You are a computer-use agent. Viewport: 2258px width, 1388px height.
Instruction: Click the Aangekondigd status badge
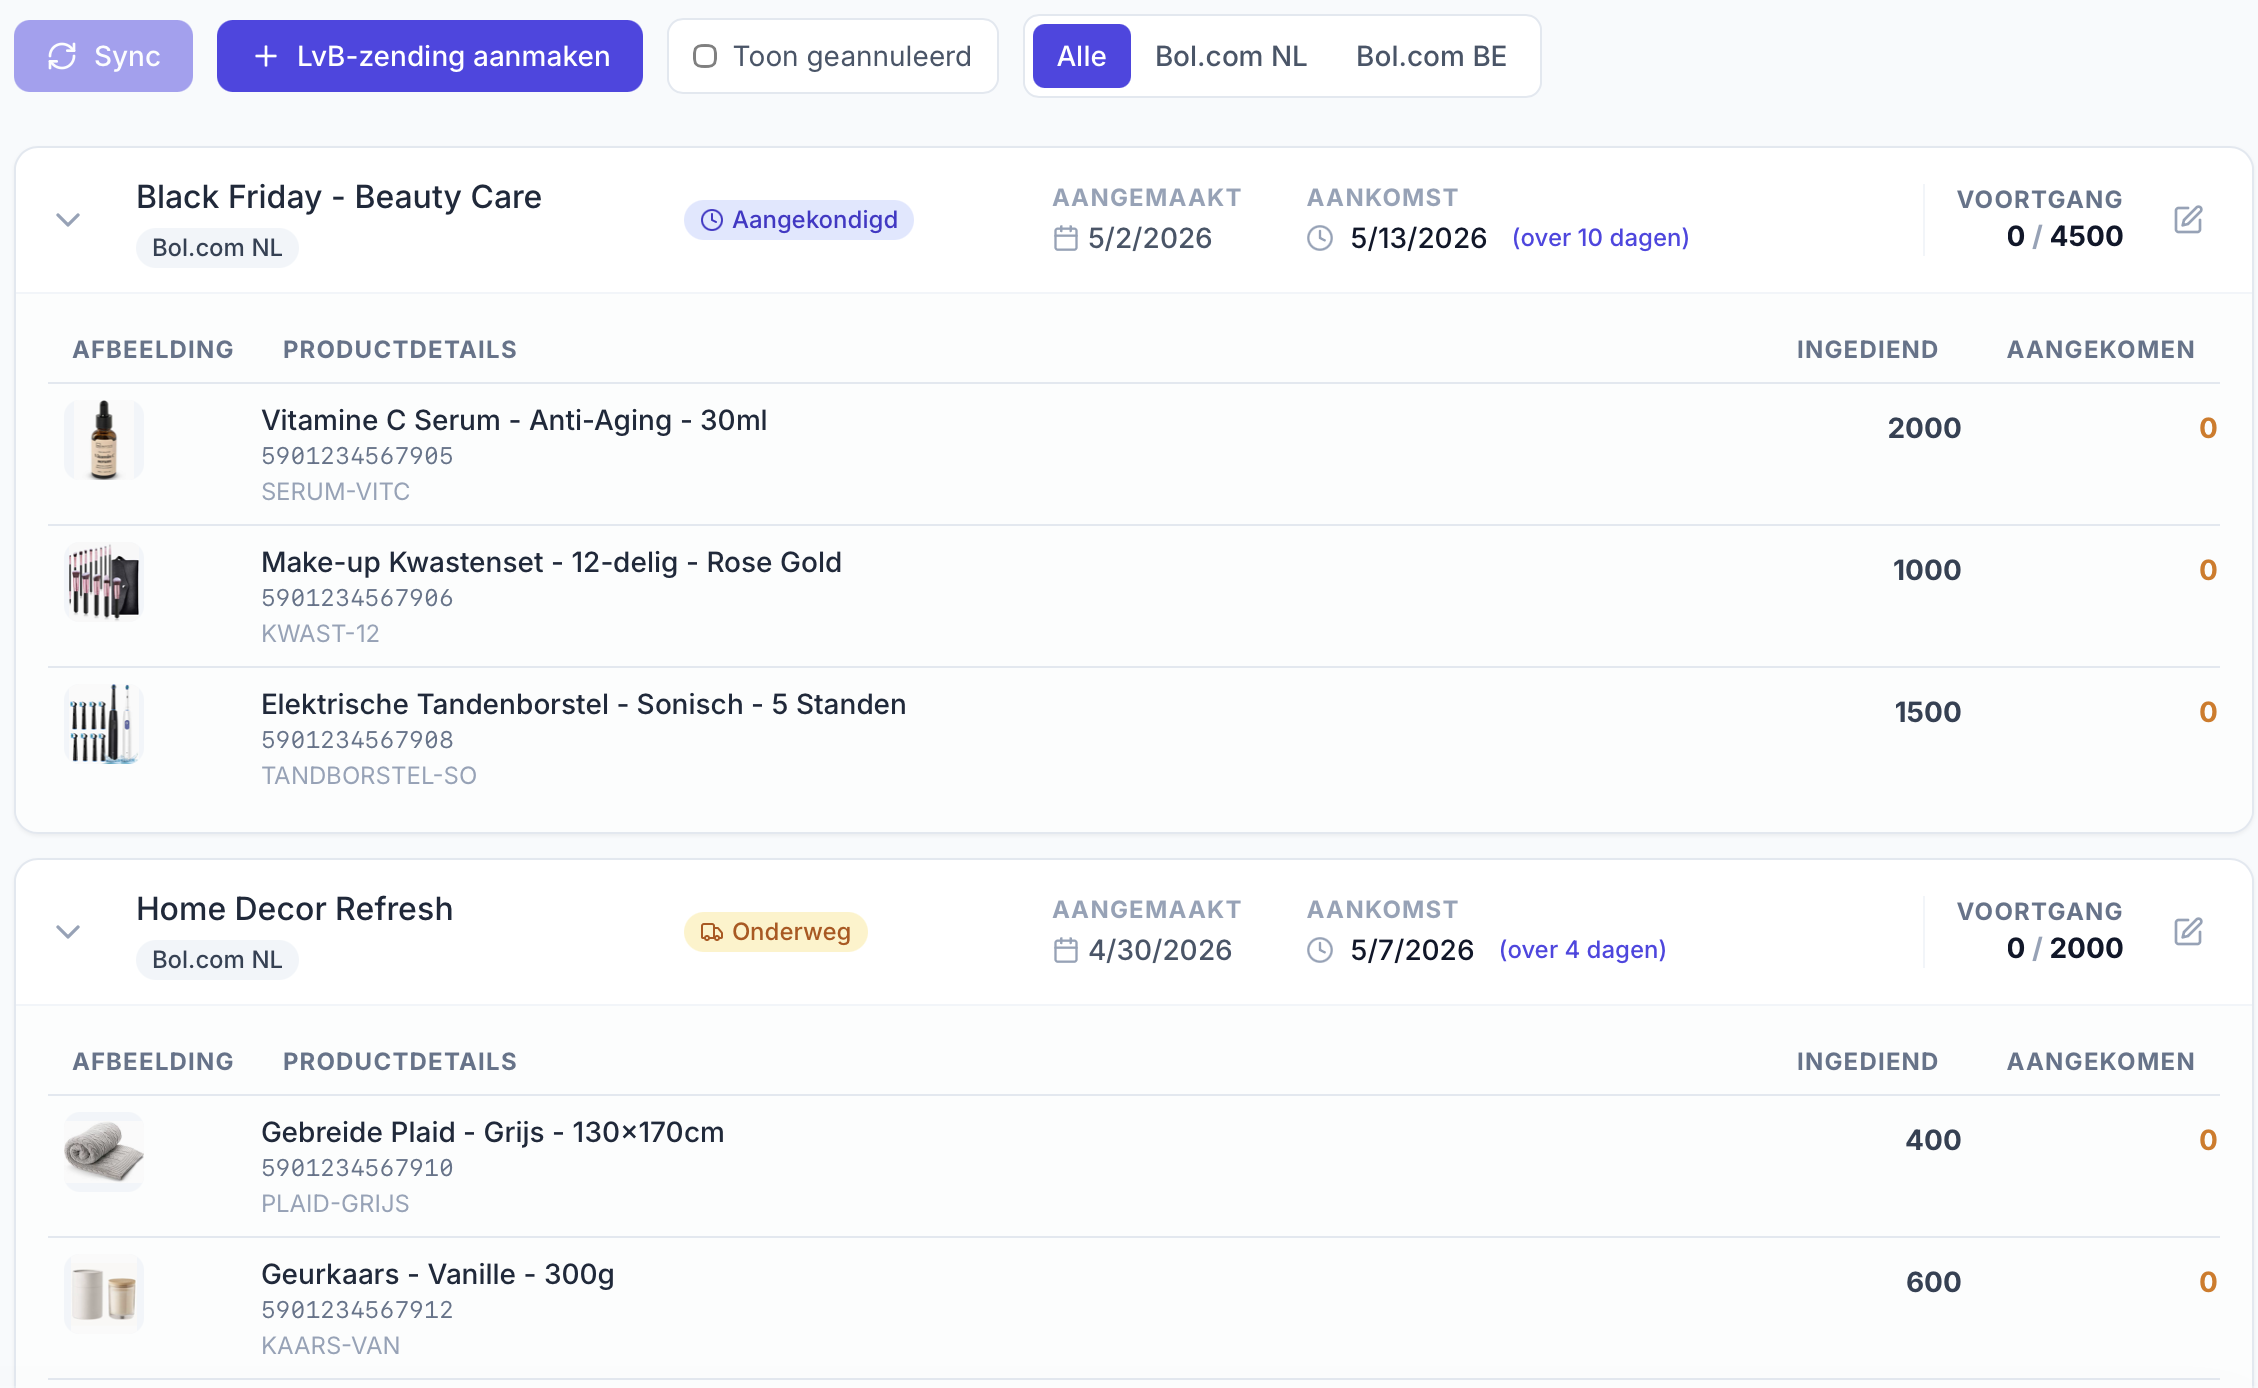(799, 220)
